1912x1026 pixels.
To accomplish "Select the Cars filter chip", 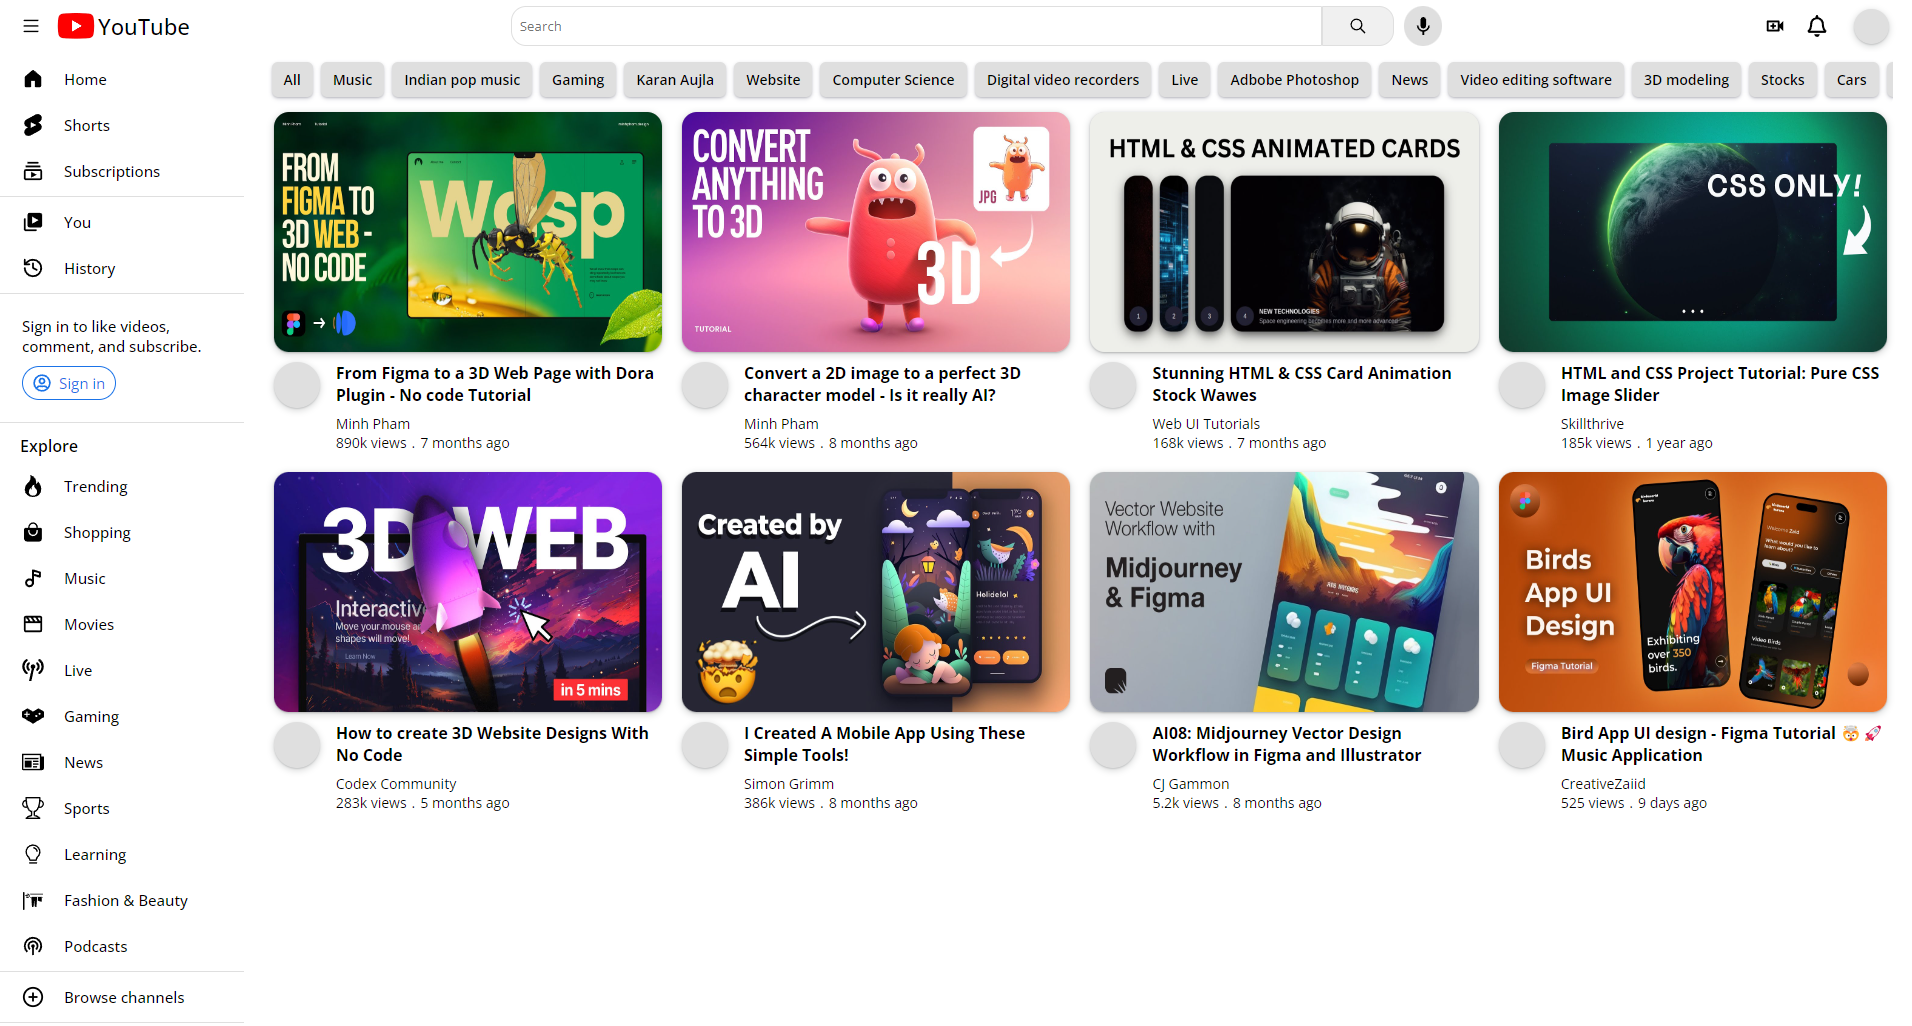I will (1852, 80).
